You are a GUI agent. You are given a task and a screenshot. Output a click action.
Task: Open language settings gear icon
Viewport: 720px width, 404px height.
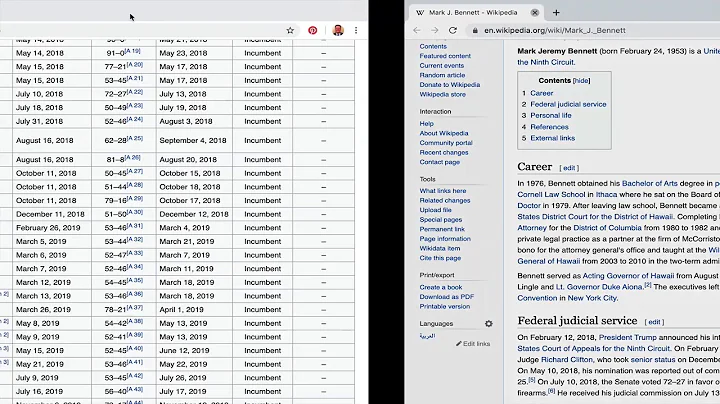[x=489, y=324]
